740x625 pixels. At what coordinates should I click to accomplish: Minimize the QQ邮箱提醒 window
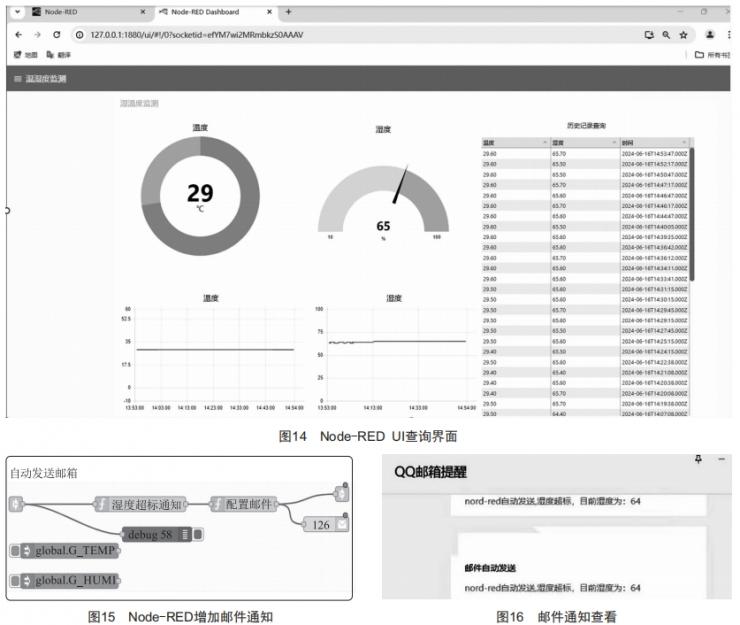tap(722, 459)
